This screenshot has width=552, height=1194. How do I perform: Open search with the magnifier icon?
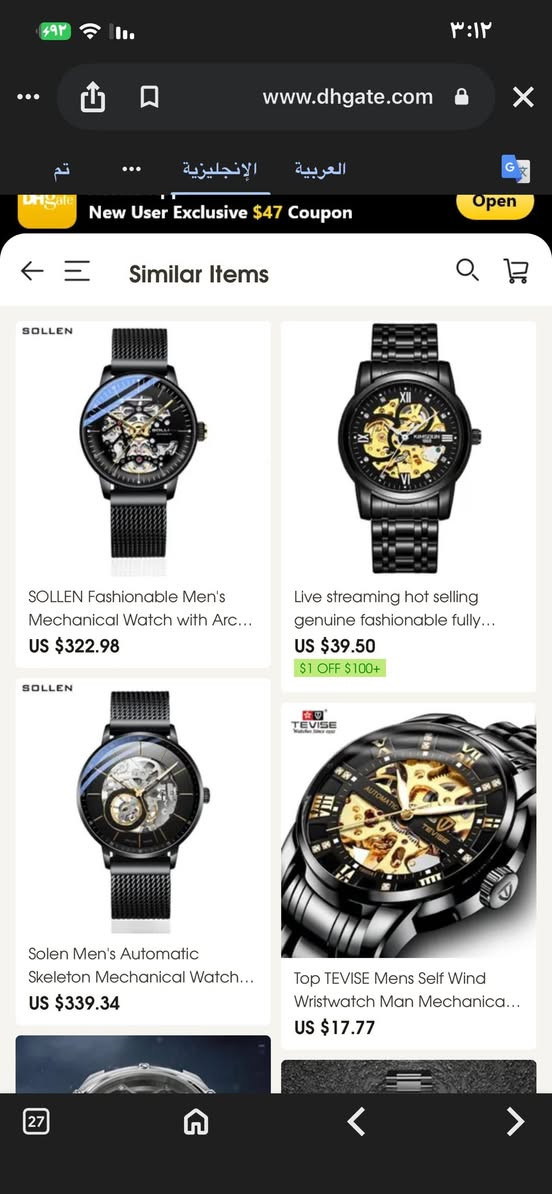[467, 270]
